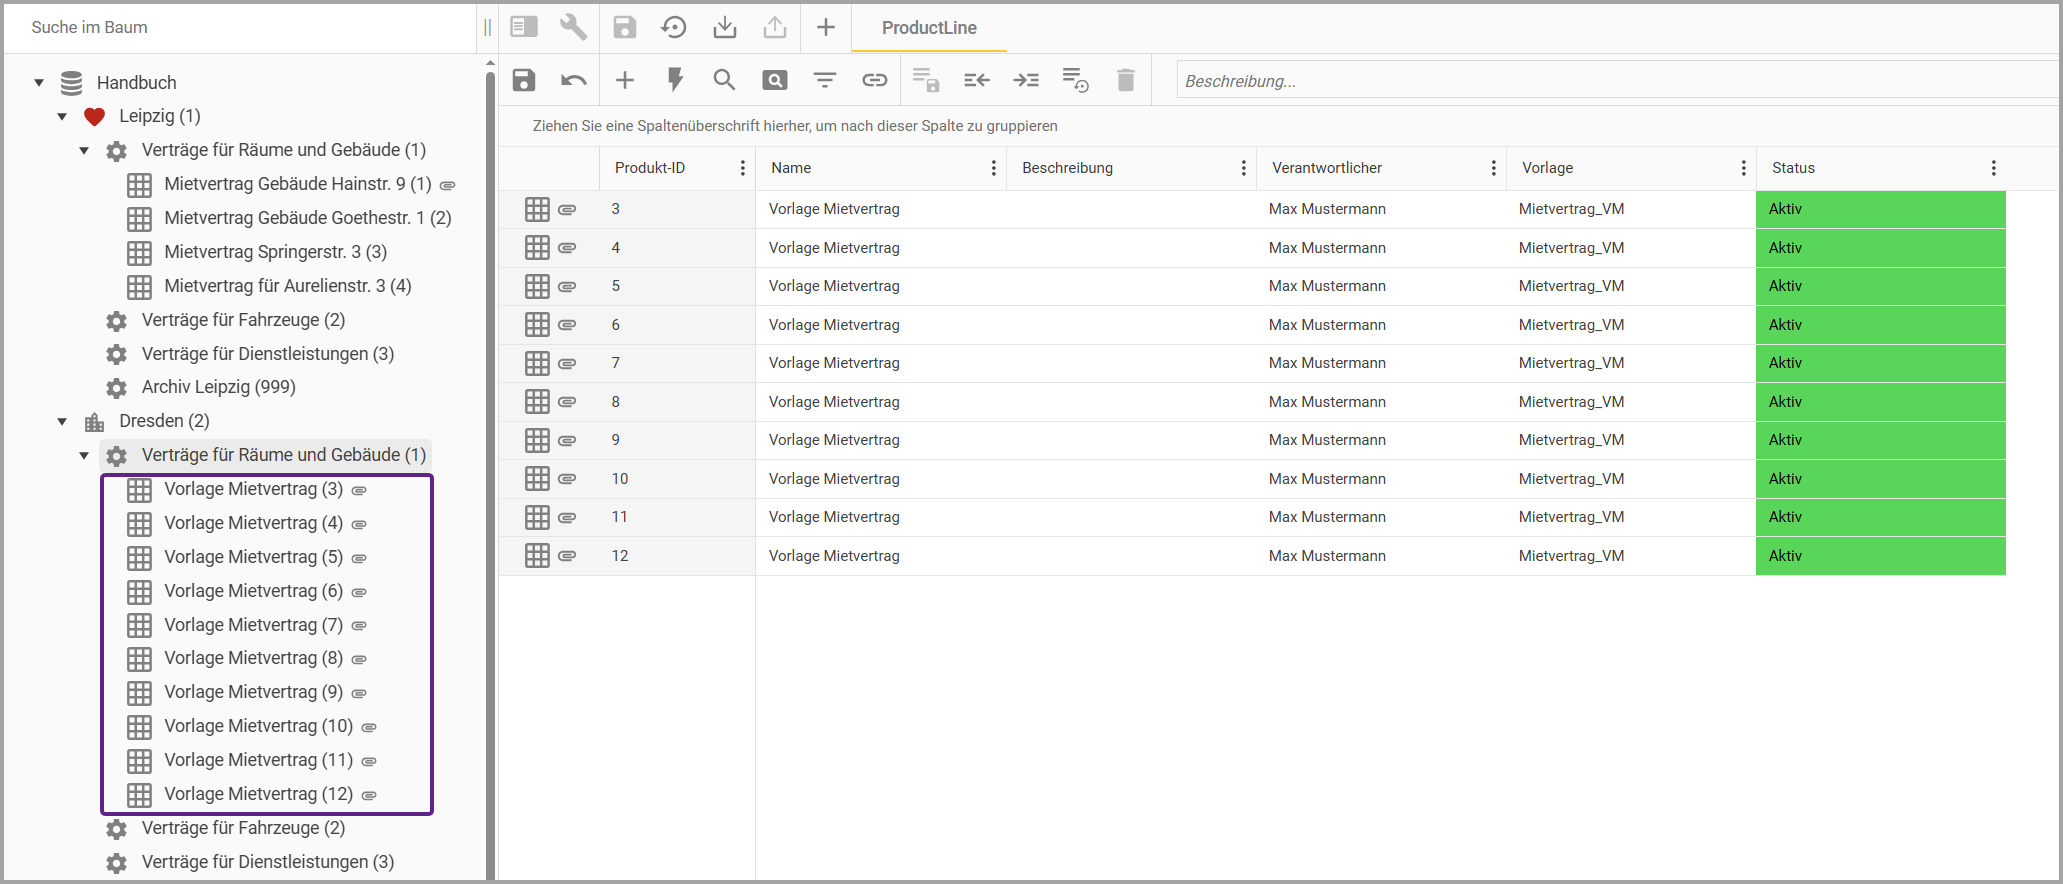The image size is (2063, 884).
Task: Collapse the Leipzig (1) tree node
Action: pos(62,117)
